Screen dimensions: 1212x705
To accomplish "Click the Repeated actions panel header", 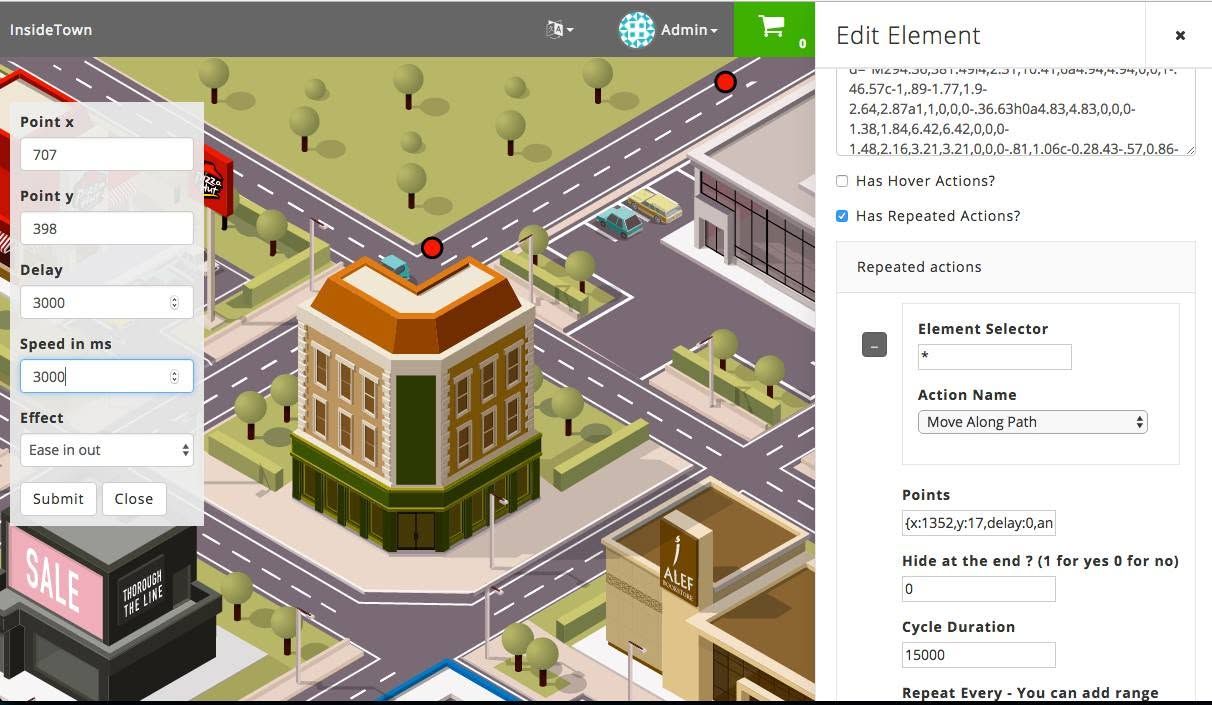I will click(x=1016, y=267).
